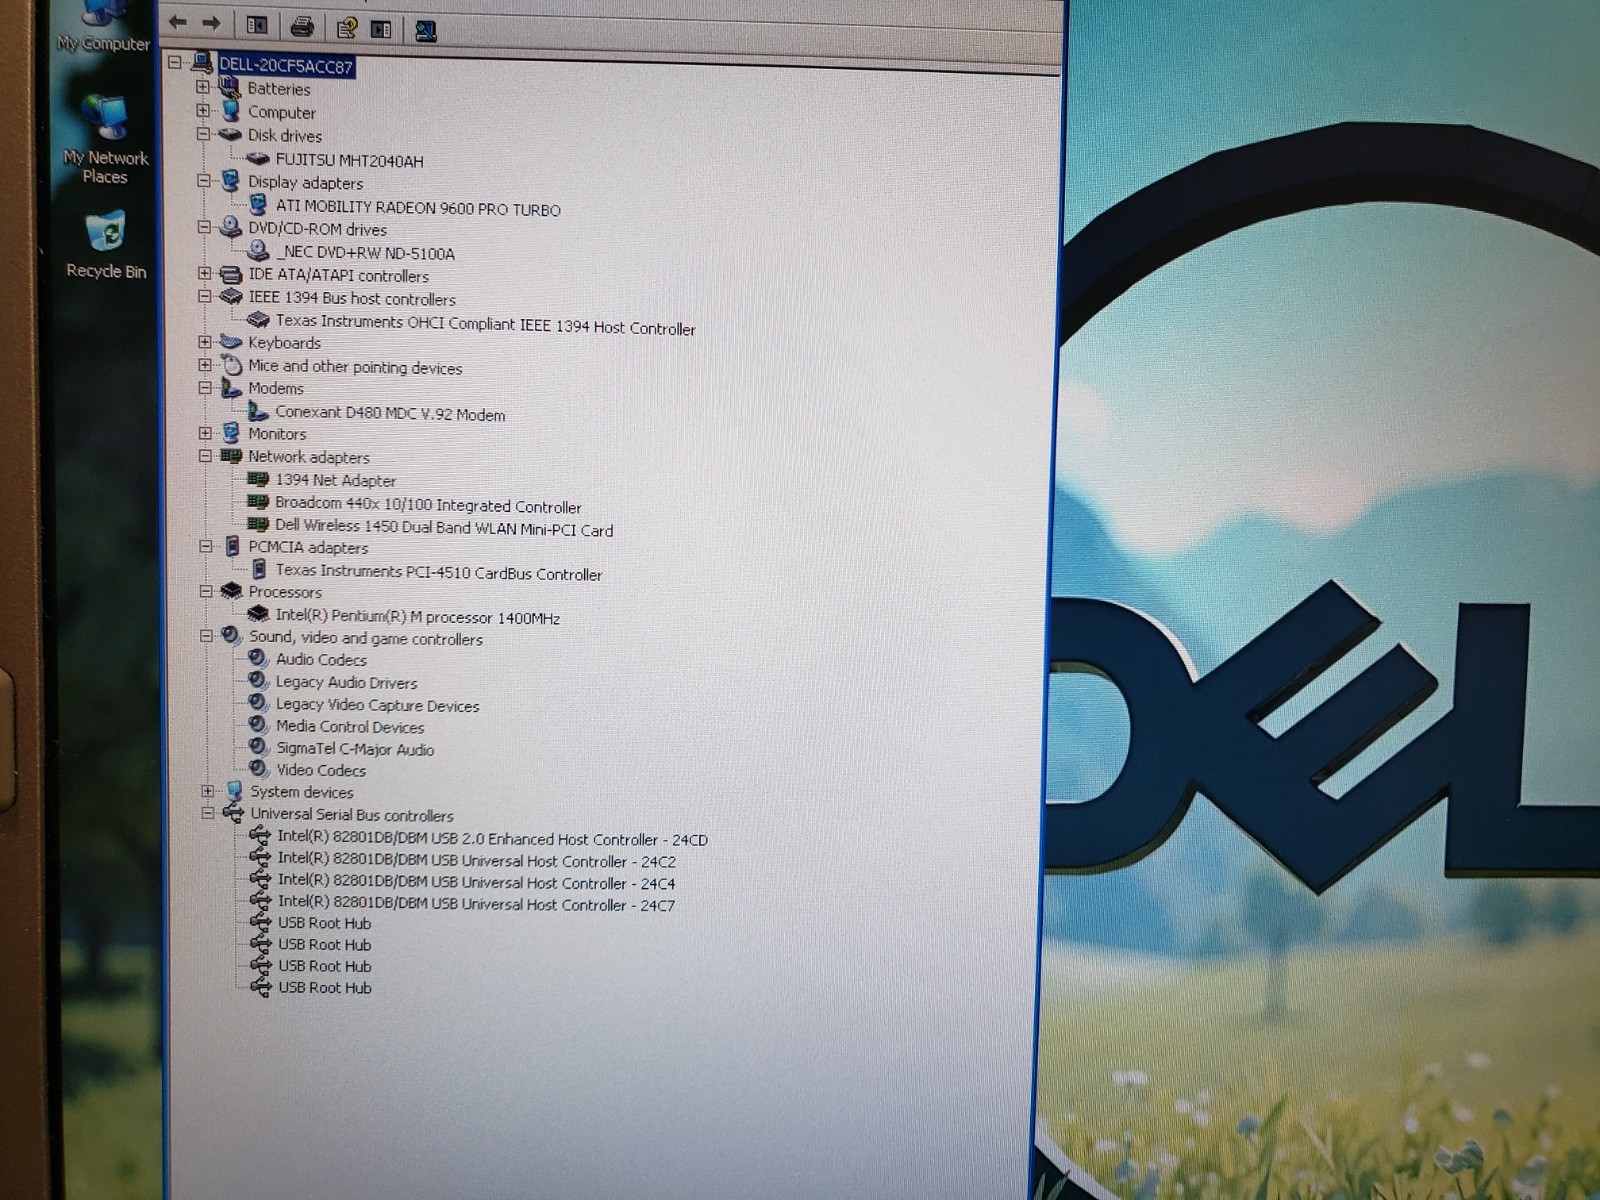Select the Network adapters category label
This screenshot has height=1200, width=1600.
309,457
